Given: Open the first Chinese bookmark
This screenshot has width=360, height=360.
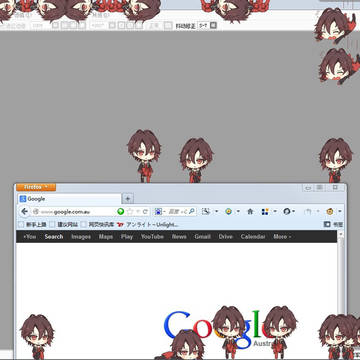Looking at the screenshot, I should click(x=32, y=225).
